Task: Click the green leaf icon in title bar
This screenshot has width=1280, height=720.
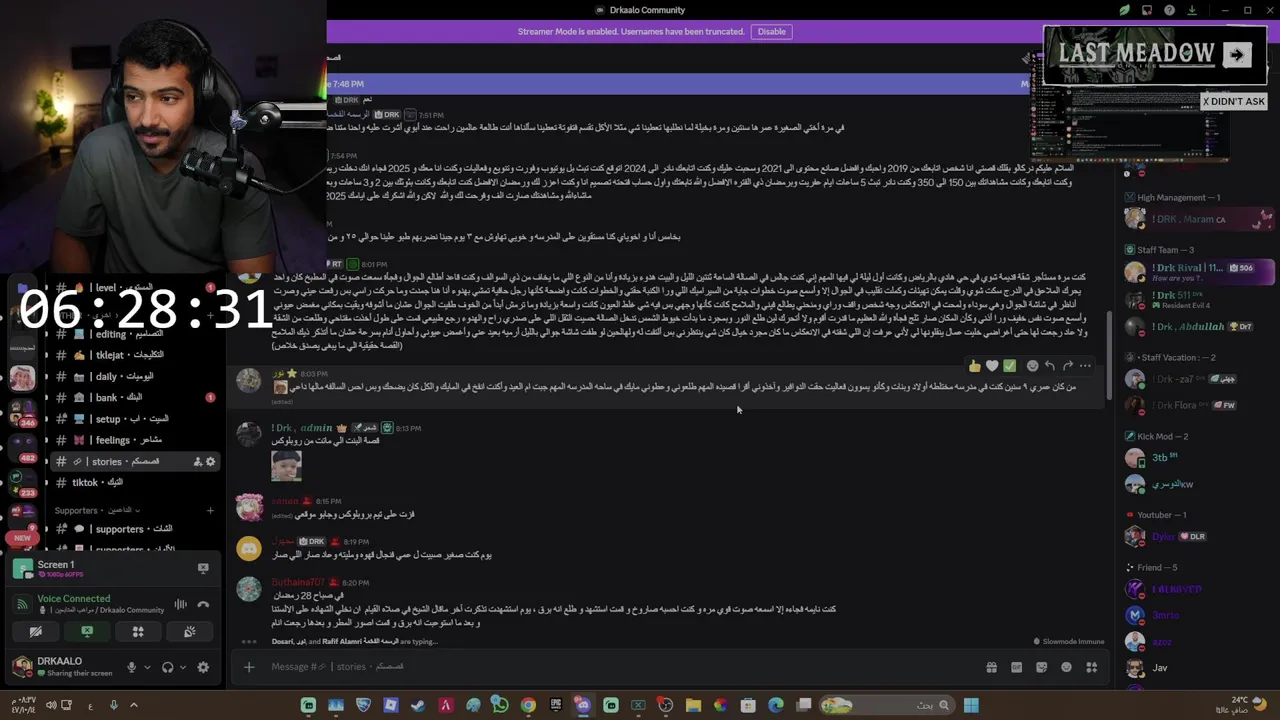Action: (1124, 10)
